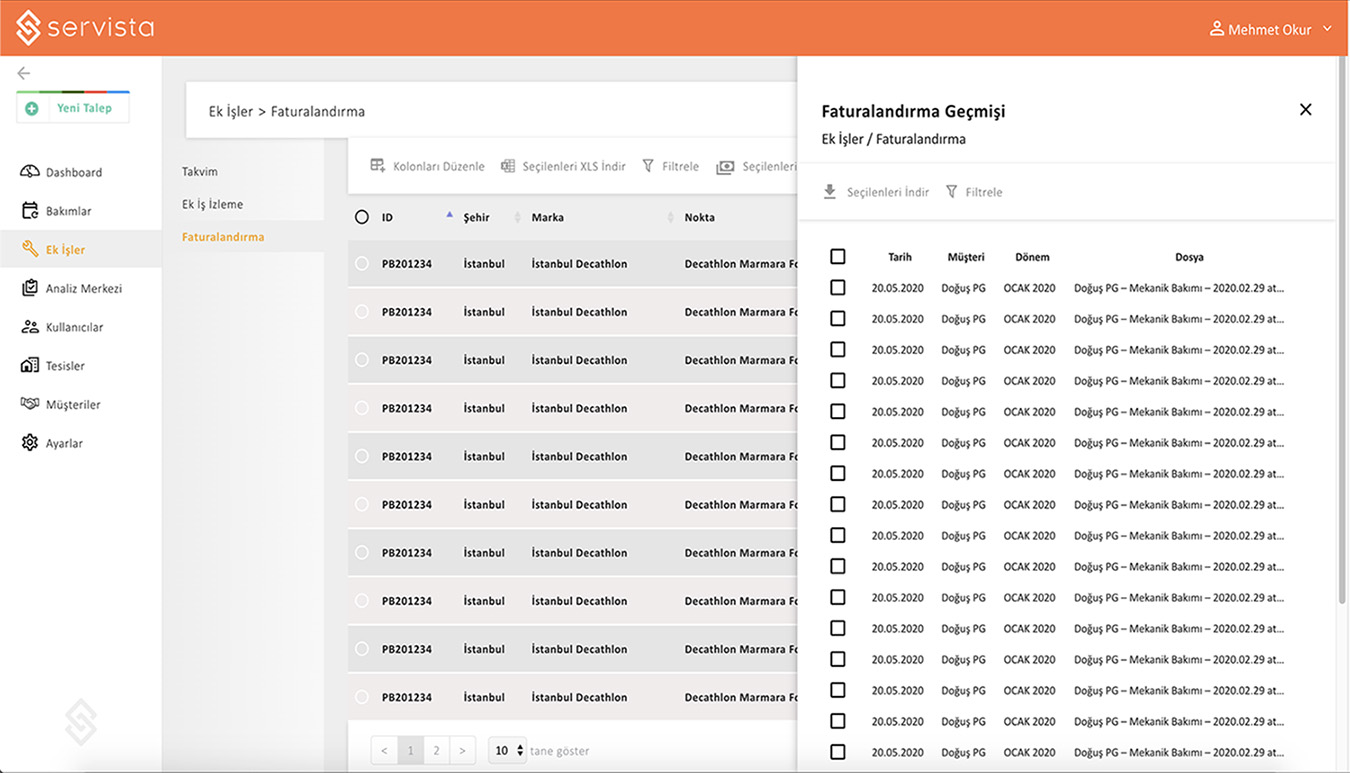The image size is (1350, 773).
Task: Sort by the ID column arrow
Action: (449, 216)
